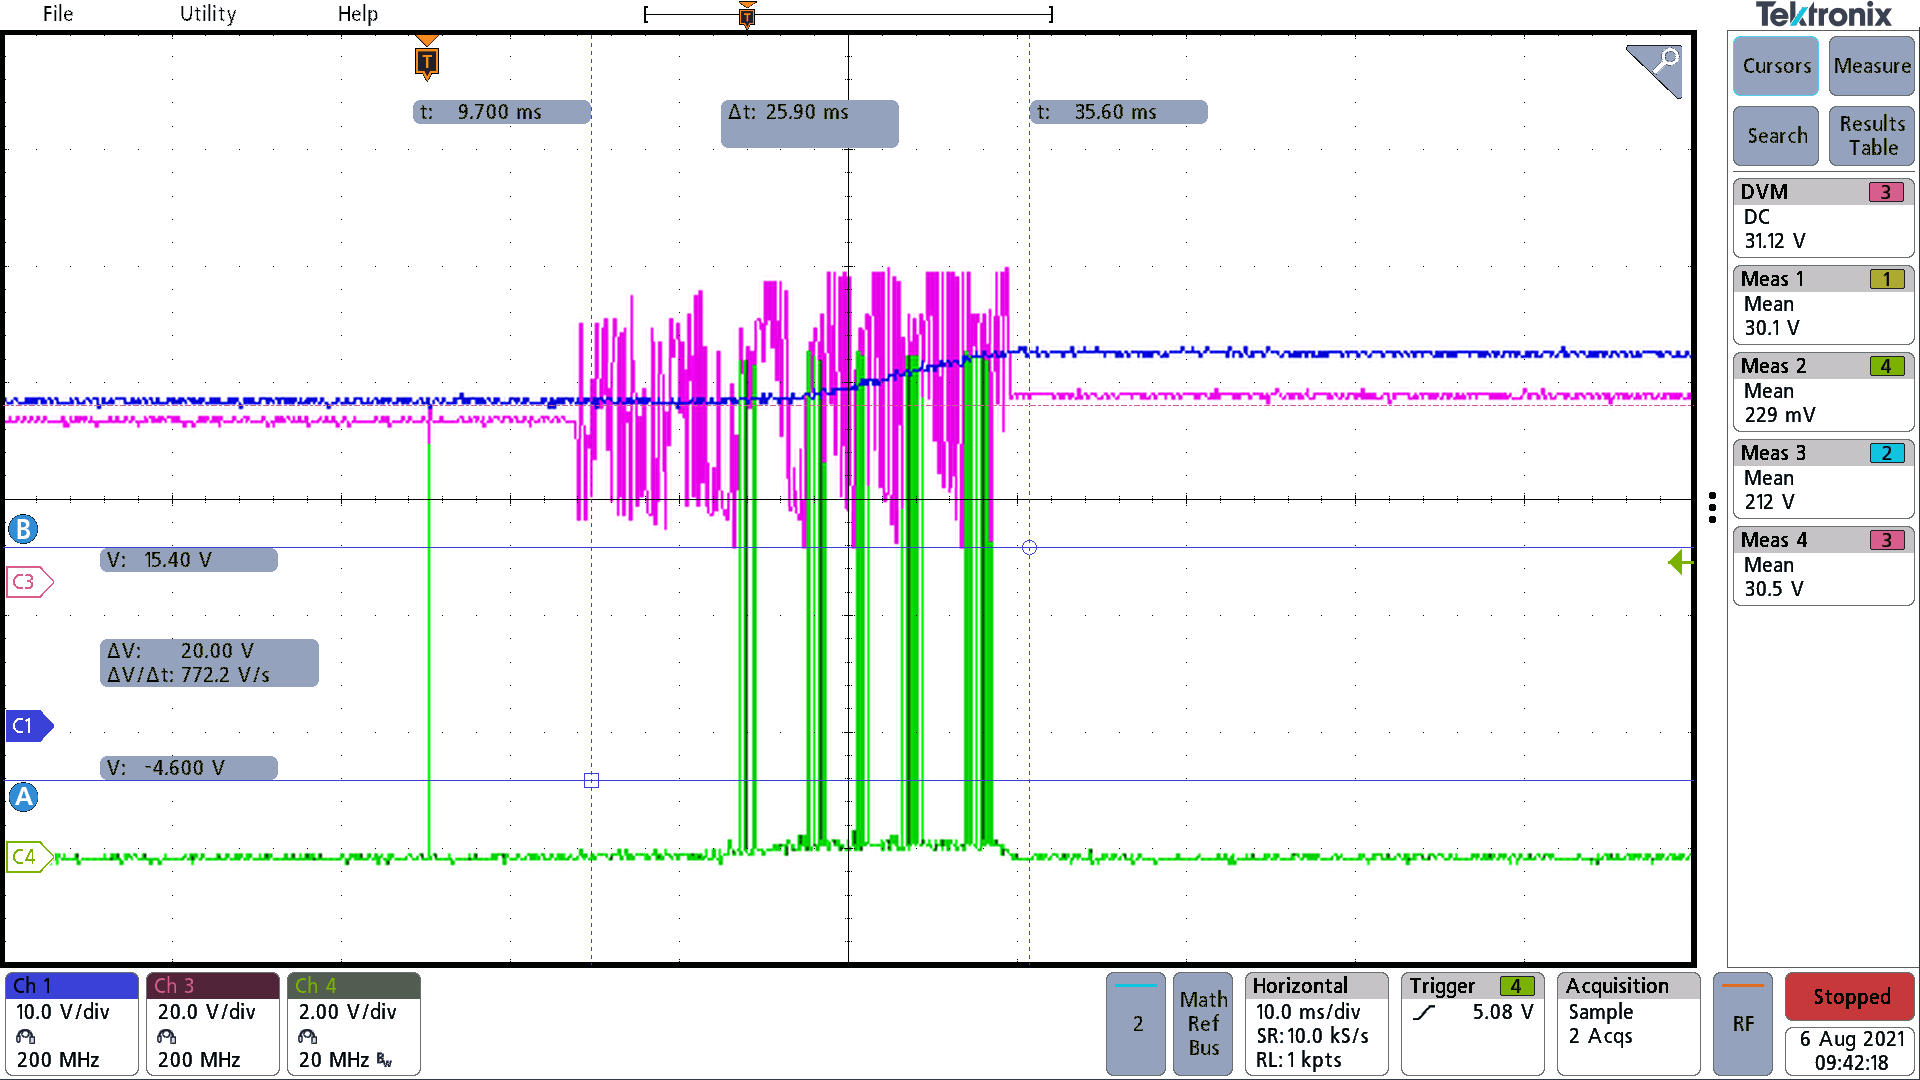Toggle the RF channel button
Viewport: 1920px width, 1080px height.
click(1742, 1023)
